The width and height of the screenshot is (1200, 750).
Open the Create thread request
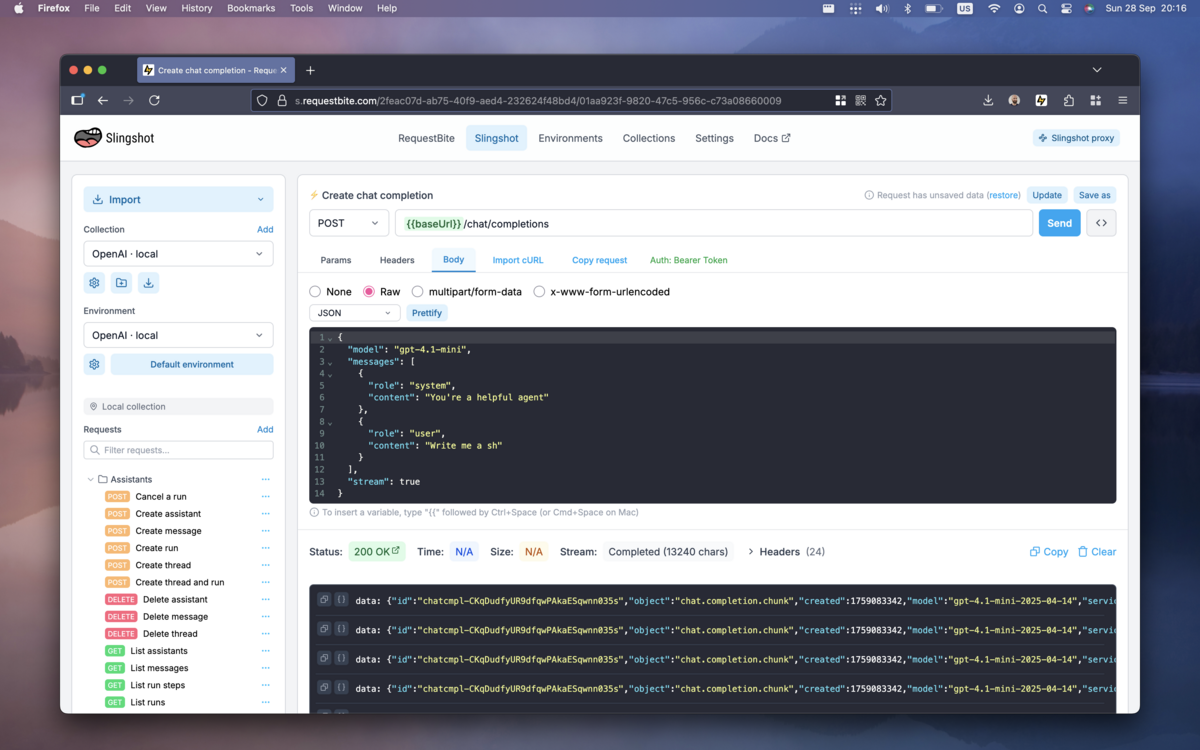pyautogui.click(x=163, y=565)
